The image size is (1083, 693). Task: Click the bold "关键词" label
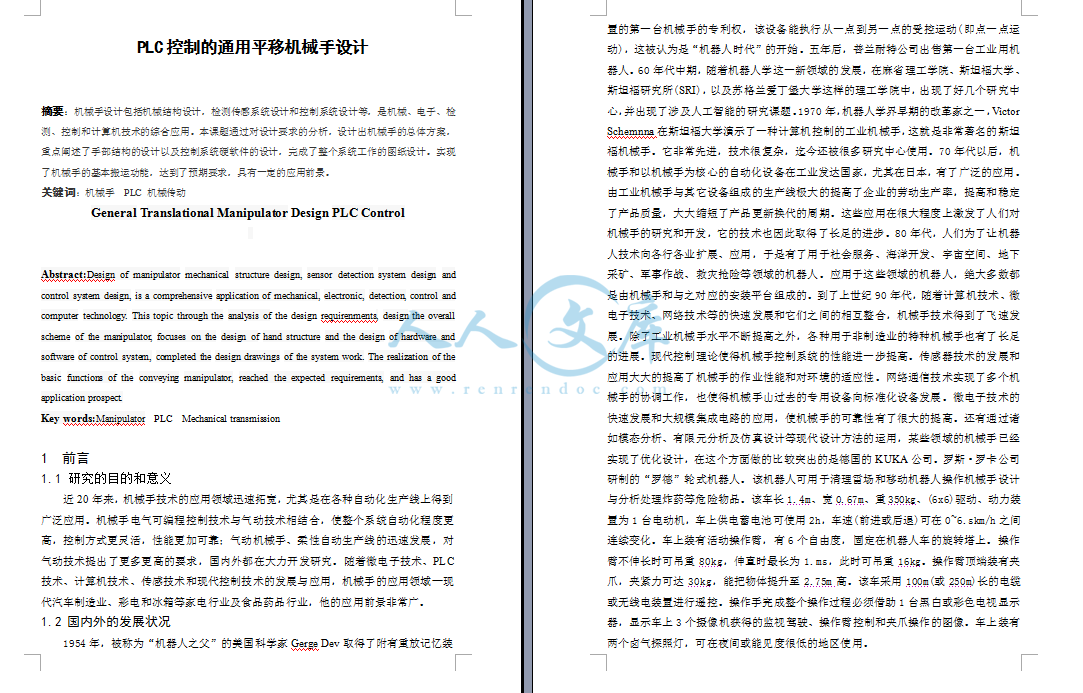pyautogui.click(x=58, y=192)
